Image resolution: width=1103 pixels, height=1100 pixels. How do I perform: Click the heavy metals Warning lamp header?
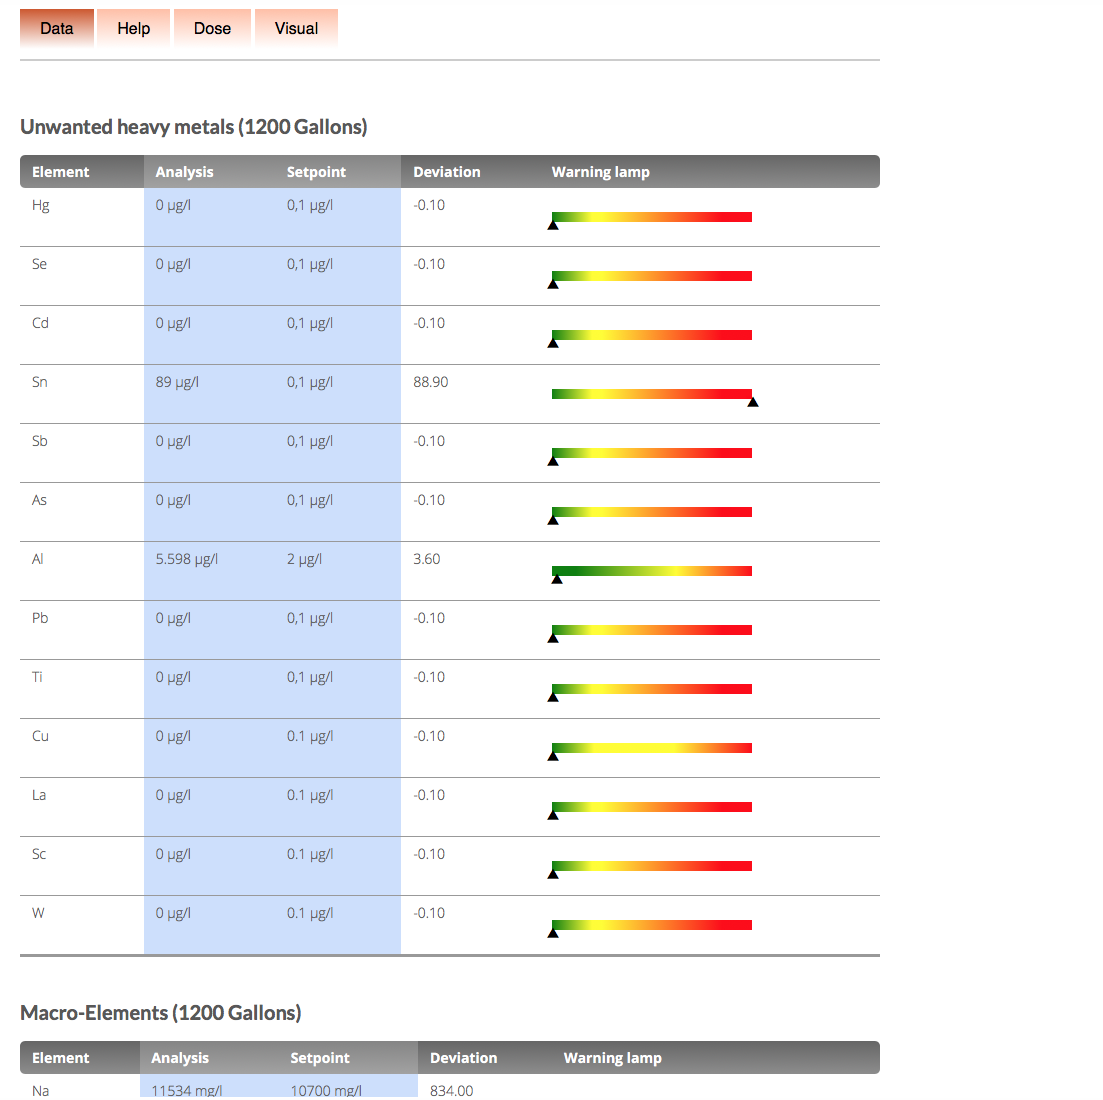(x=601, y=172)
